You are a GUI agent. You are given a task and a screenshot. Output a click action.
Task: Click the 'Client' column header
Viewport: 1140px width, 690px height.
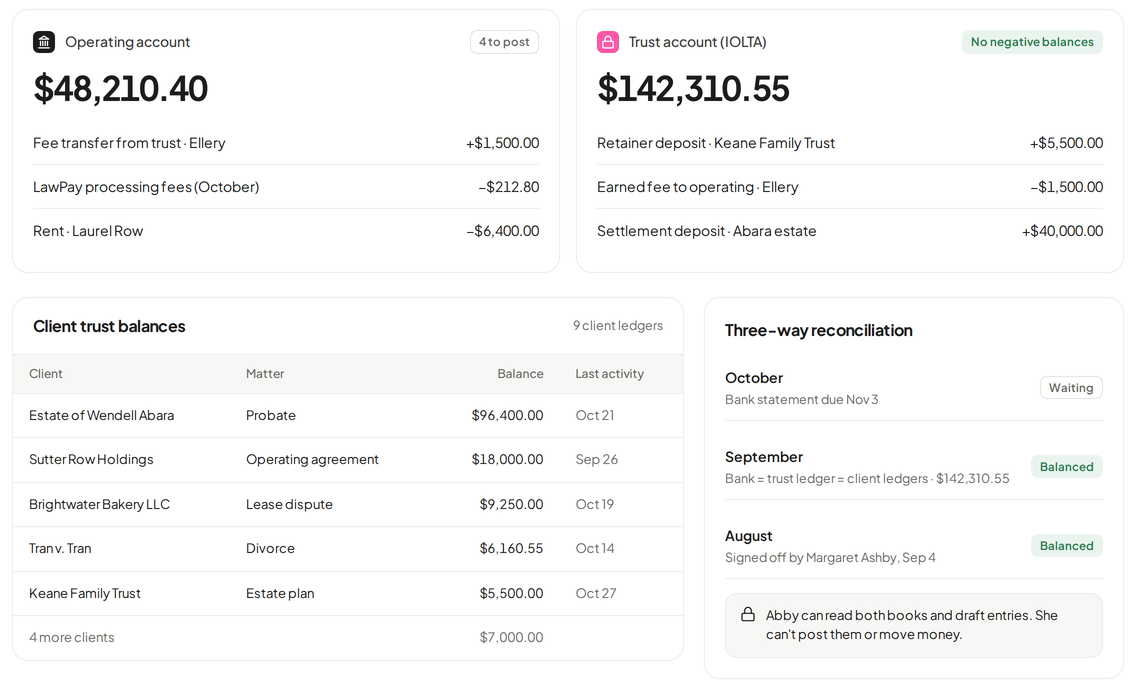(46, 374)
